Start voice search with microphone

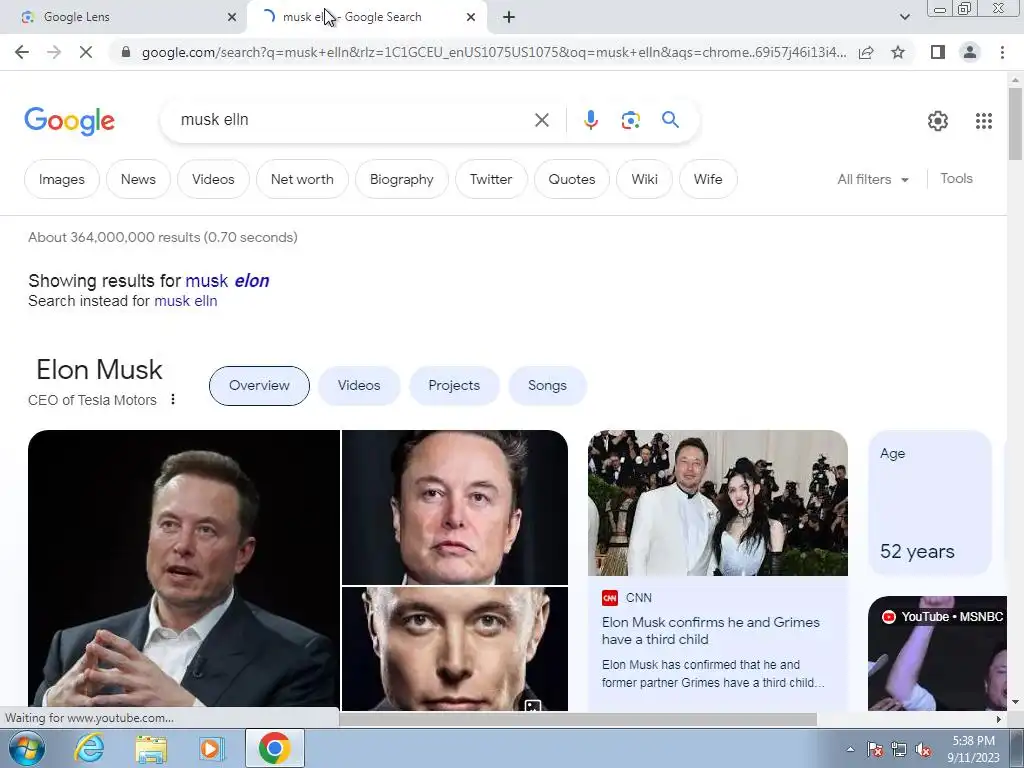pyautogui.click(x=590, y=120)
